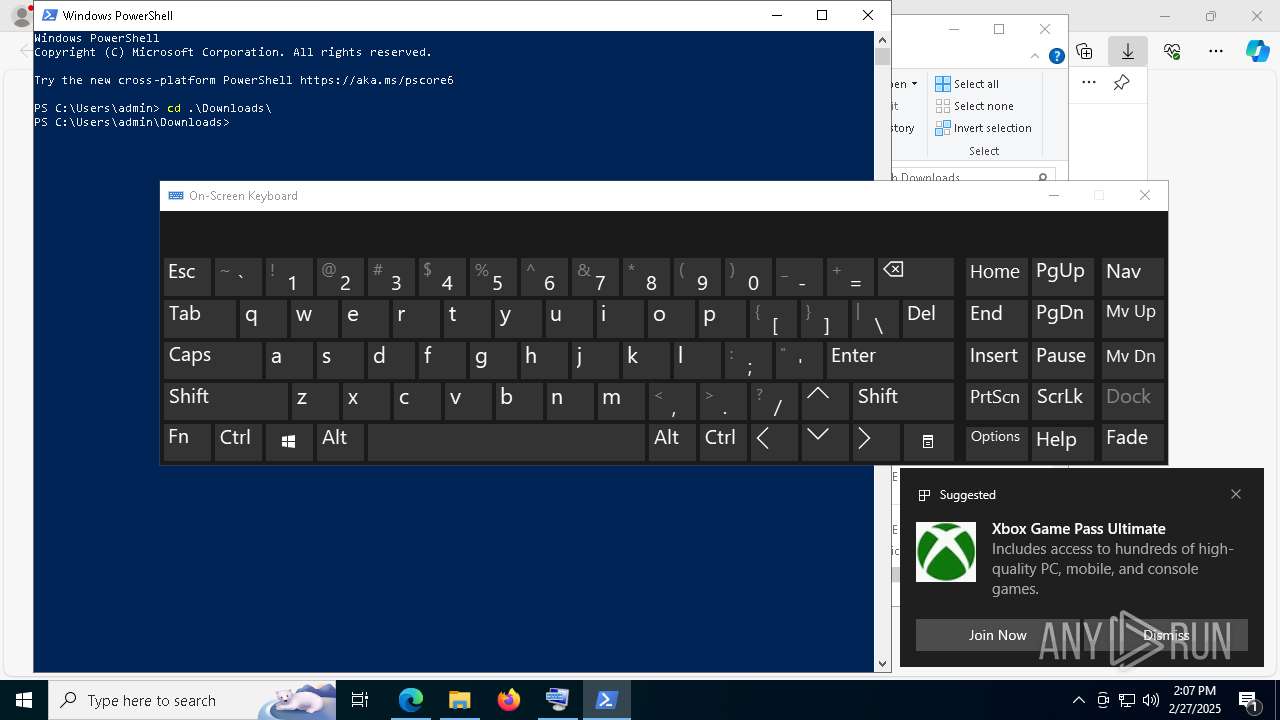
Task: Tap the right arrow key
Action: click(x=876, y=442)
